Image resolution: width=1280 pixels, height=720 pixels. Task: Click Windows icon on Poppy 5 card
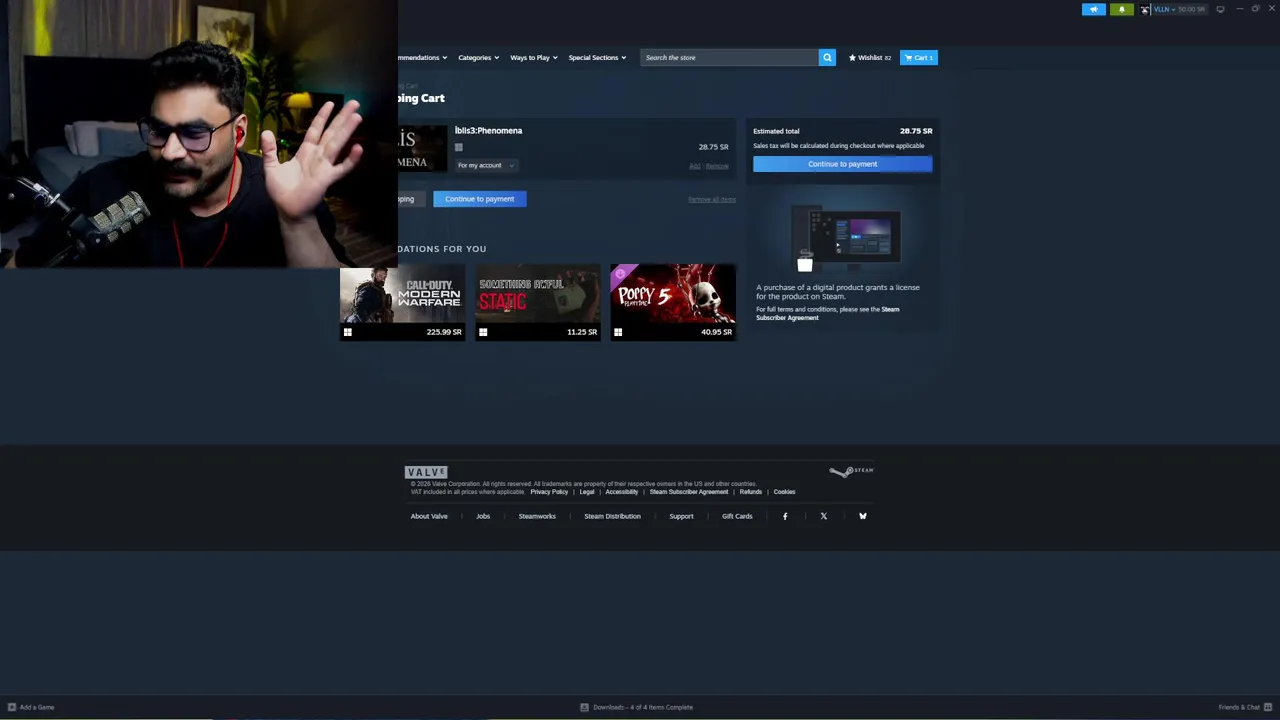point(618,332)
